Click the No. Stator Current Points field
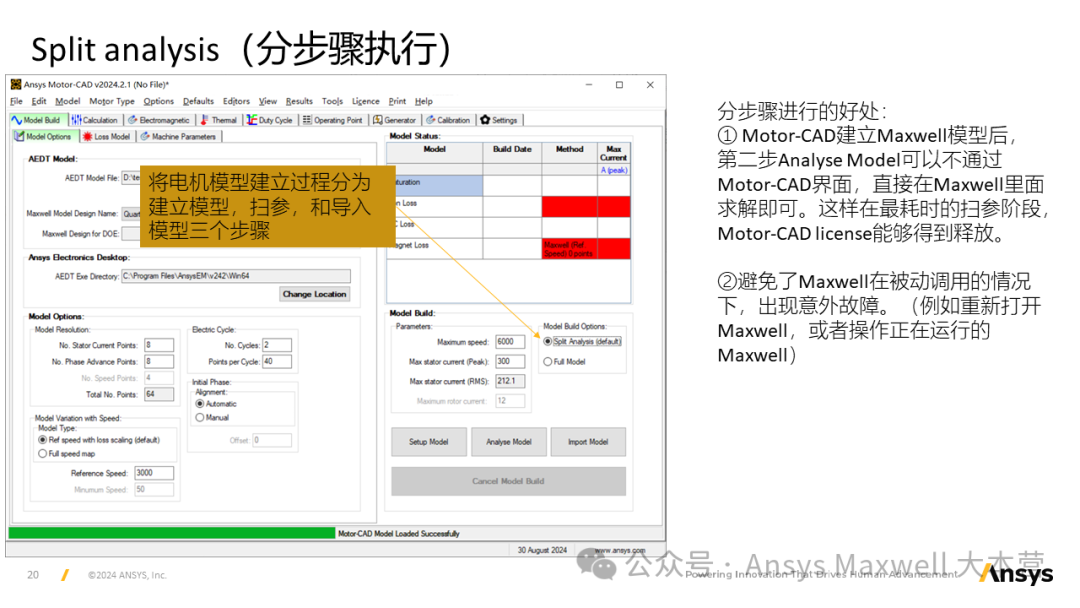The image size is (1080, 608). tap(158, 345)
